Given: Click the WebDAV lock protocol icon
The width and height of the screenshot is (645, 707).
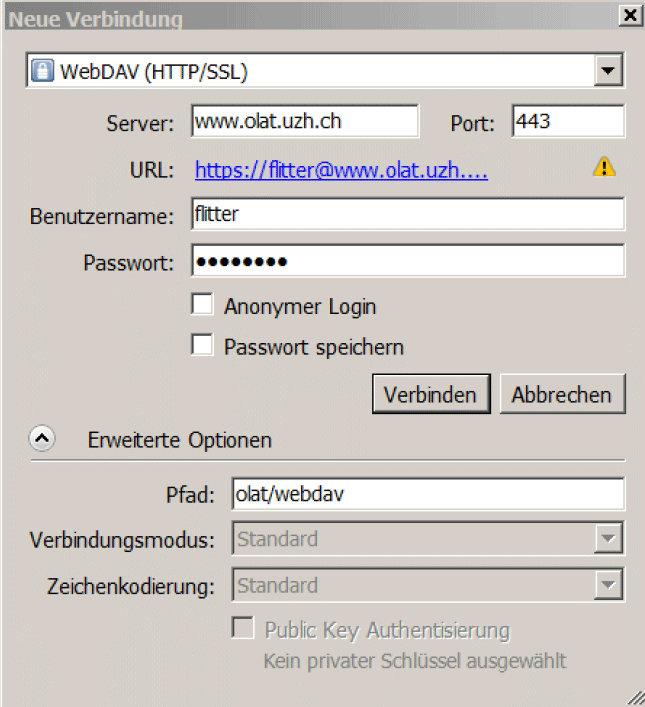Looking at the screenshot, I should [43, 71].
